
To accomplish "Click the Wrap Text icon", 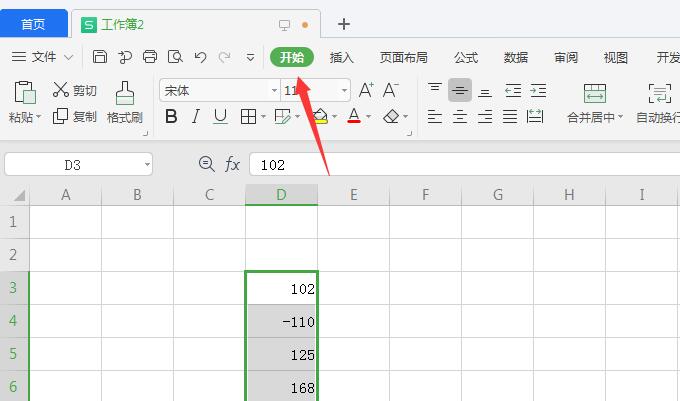I will tap(660, 93).
